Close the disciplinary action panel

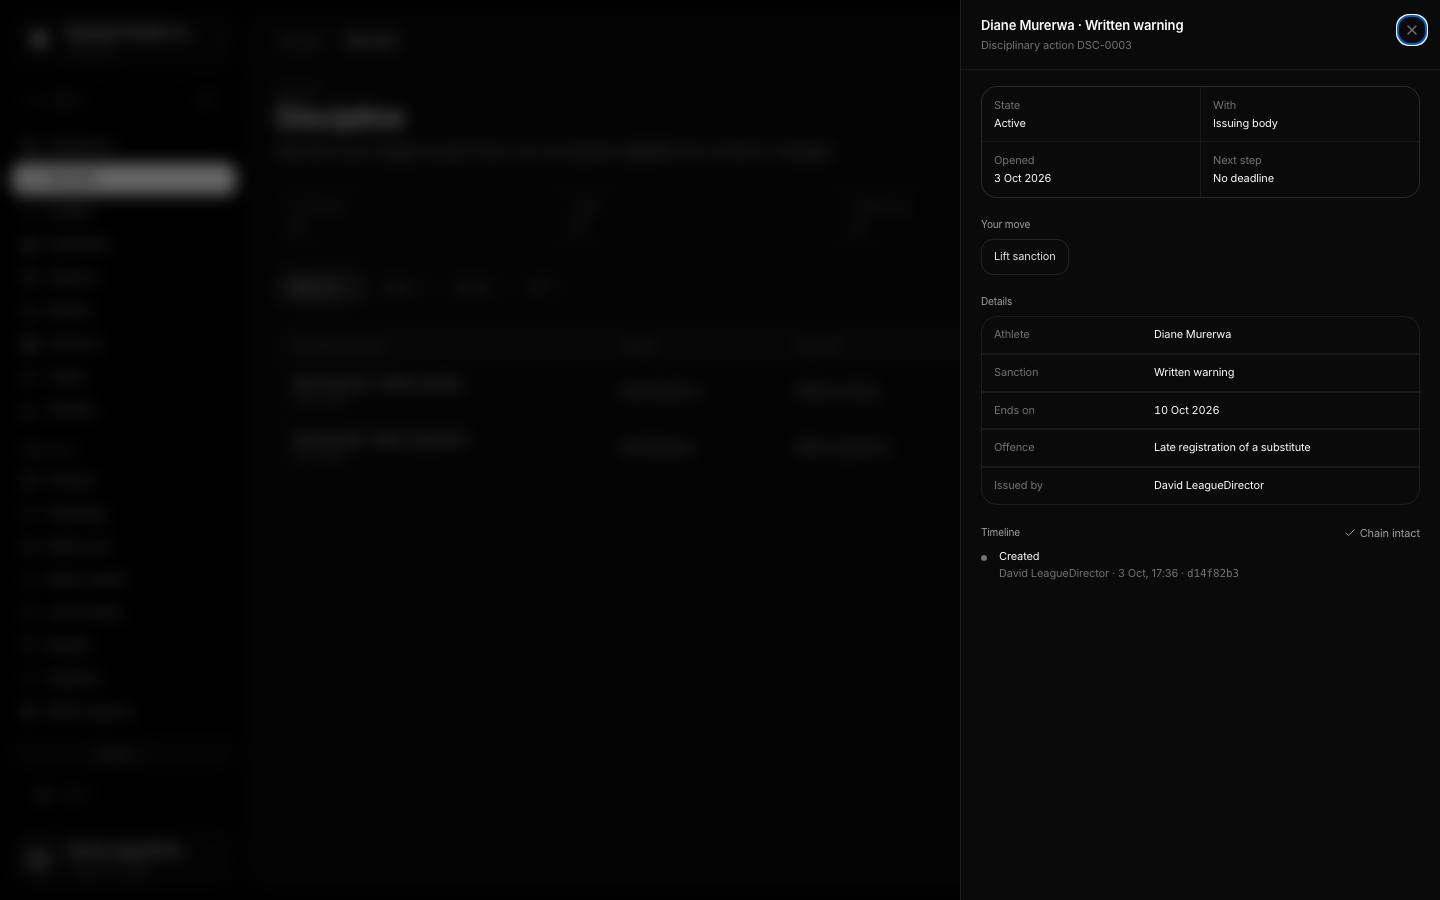1411,30
